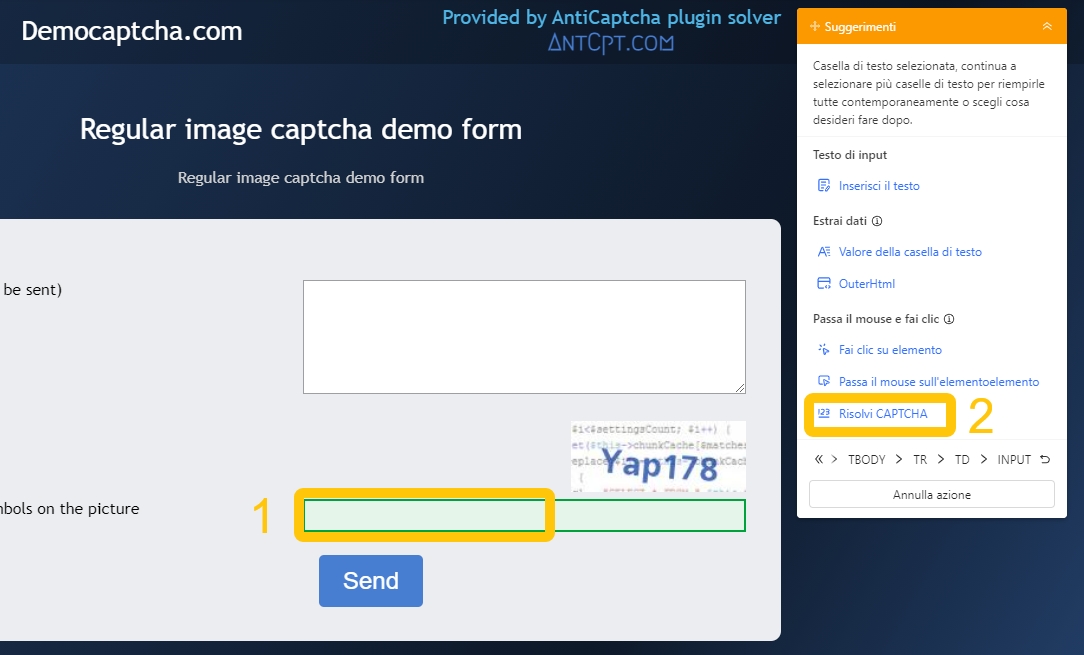Click the blue Send button
1084x655 pixels.
pyautogui.click(x=371, y=581)
